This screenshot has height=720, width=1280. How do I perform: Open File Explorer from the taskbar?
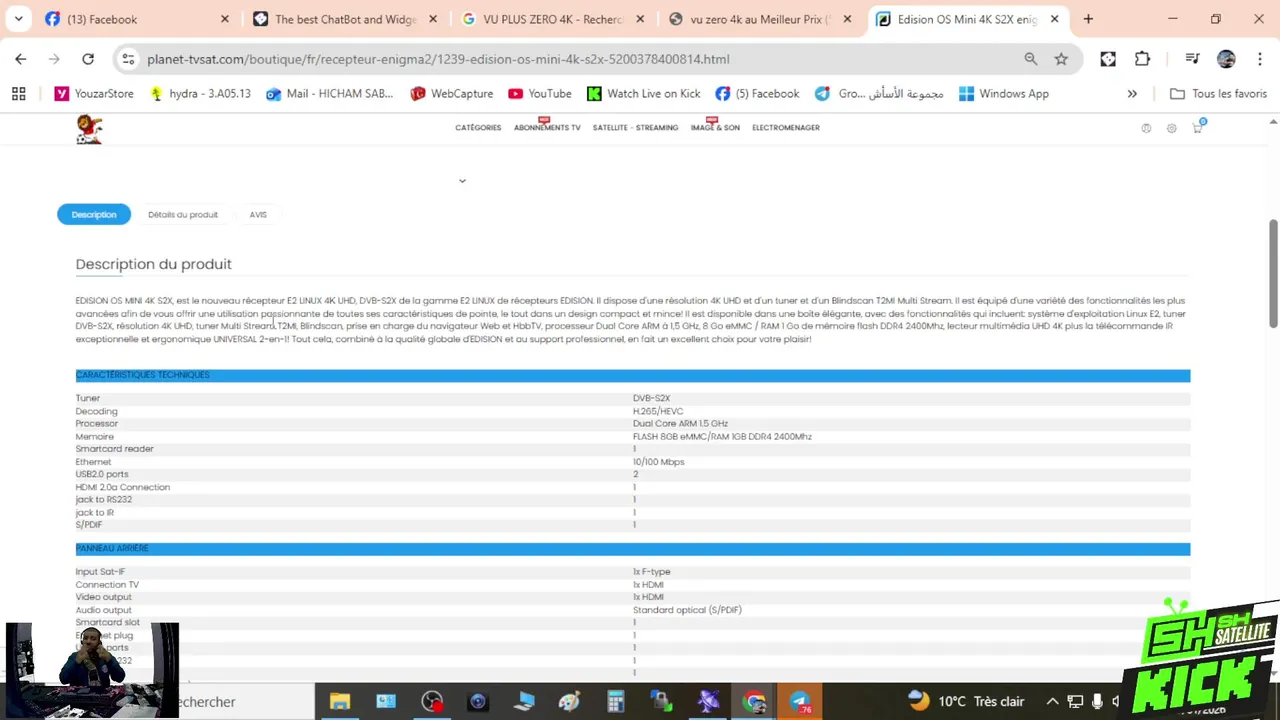point(339,702)
